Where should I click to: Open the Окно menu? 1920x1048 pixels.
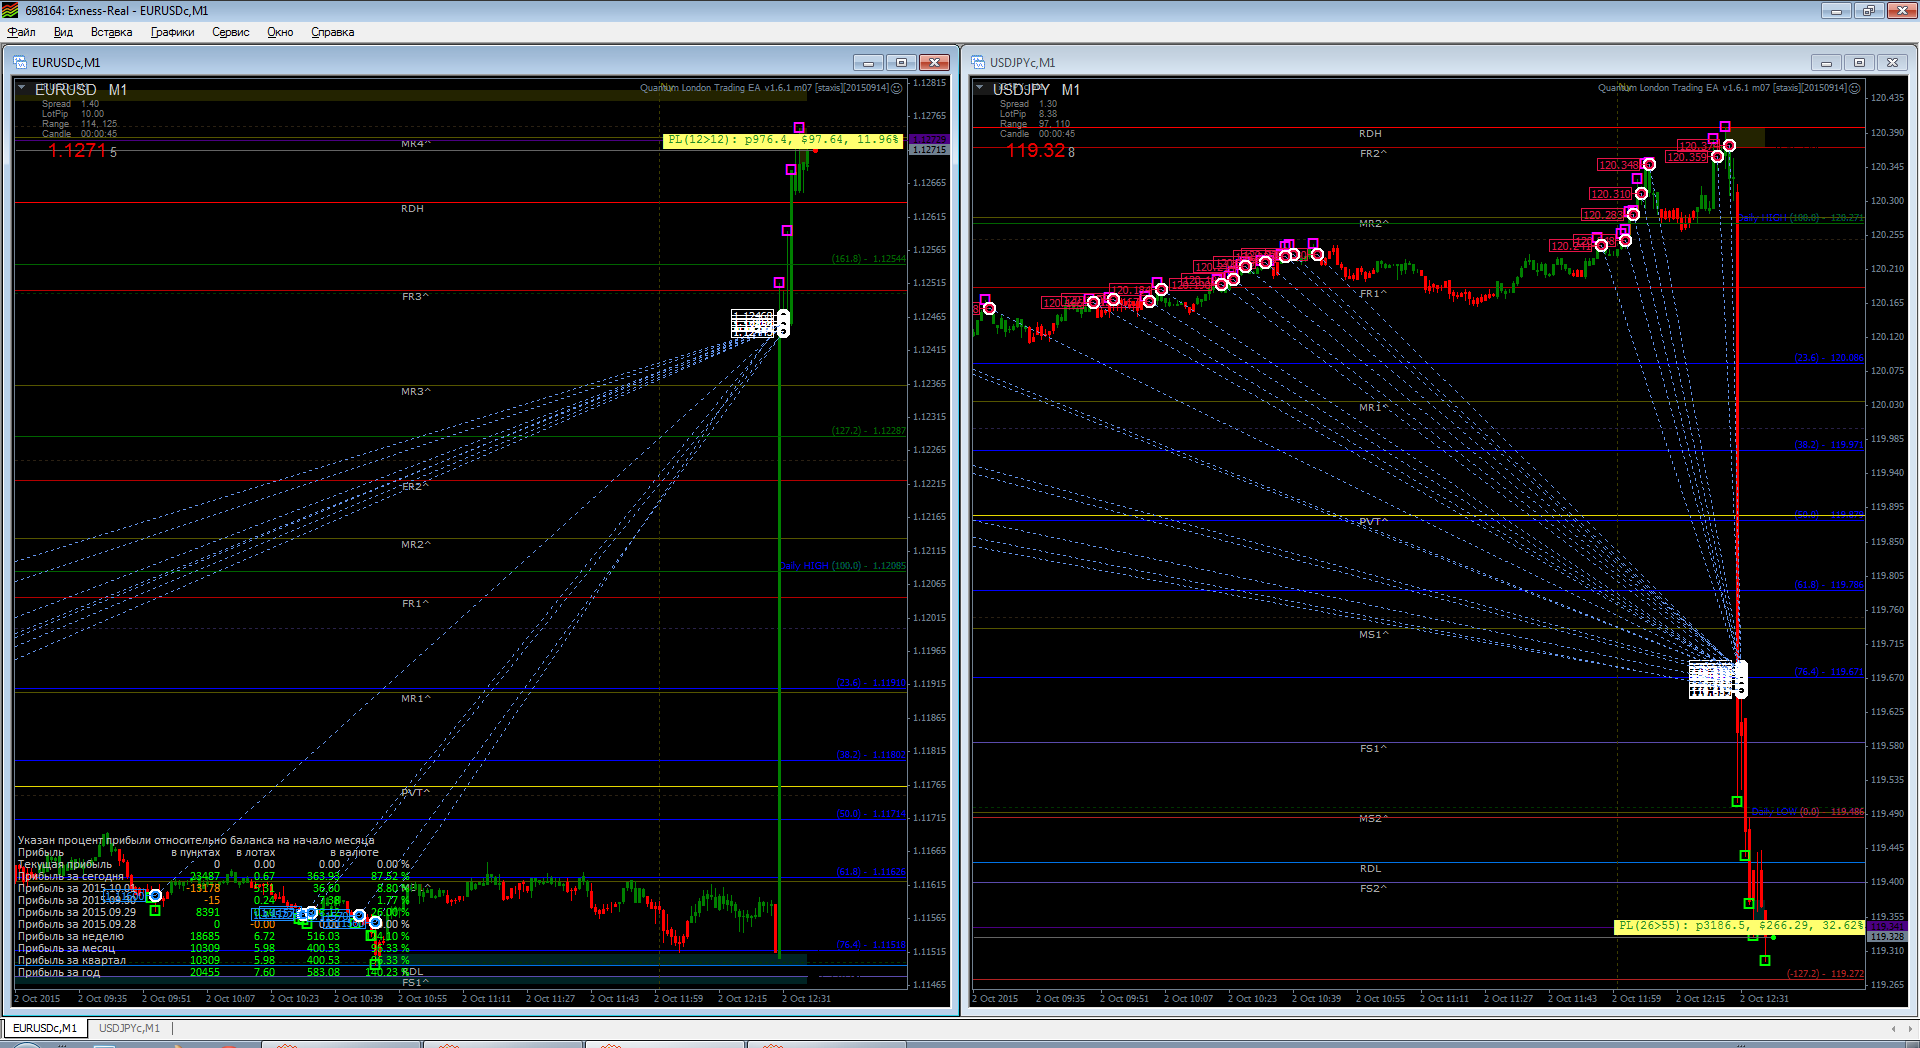pos(280,32)
